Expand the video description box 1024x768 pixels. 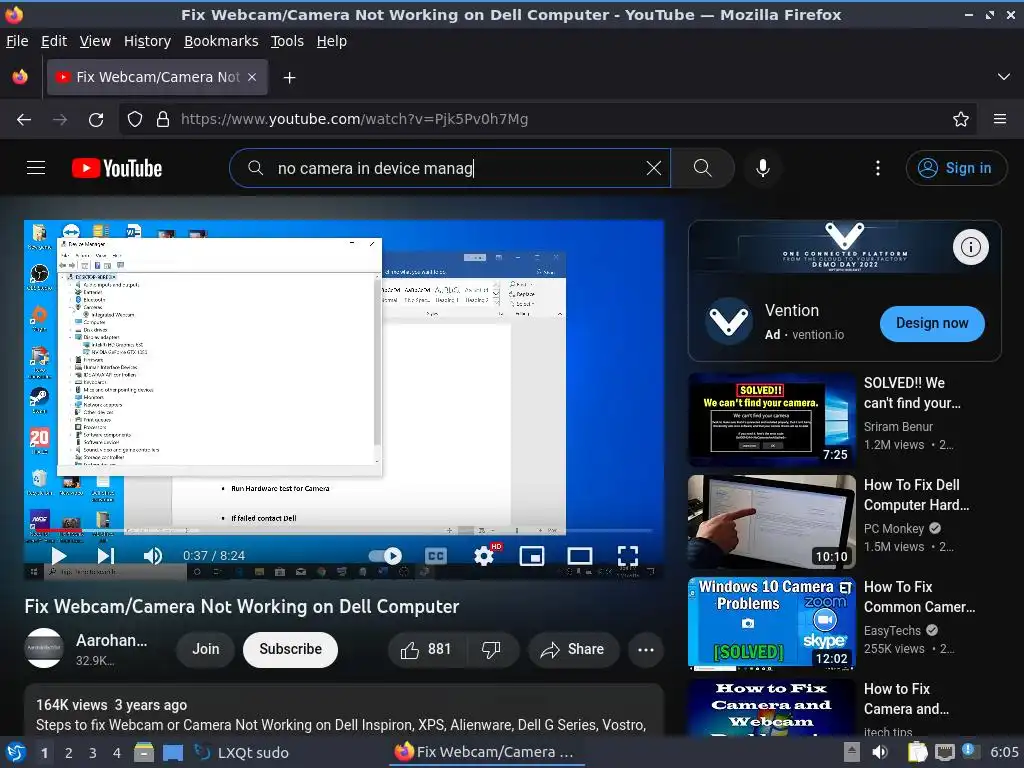pos(344,711)
